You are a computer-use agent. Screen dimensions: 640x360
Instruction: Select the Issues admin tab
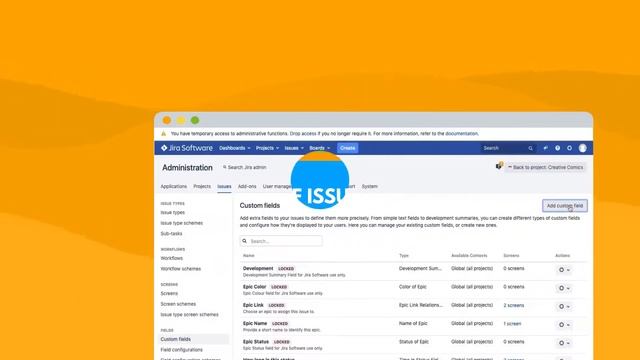coord(224,187)
